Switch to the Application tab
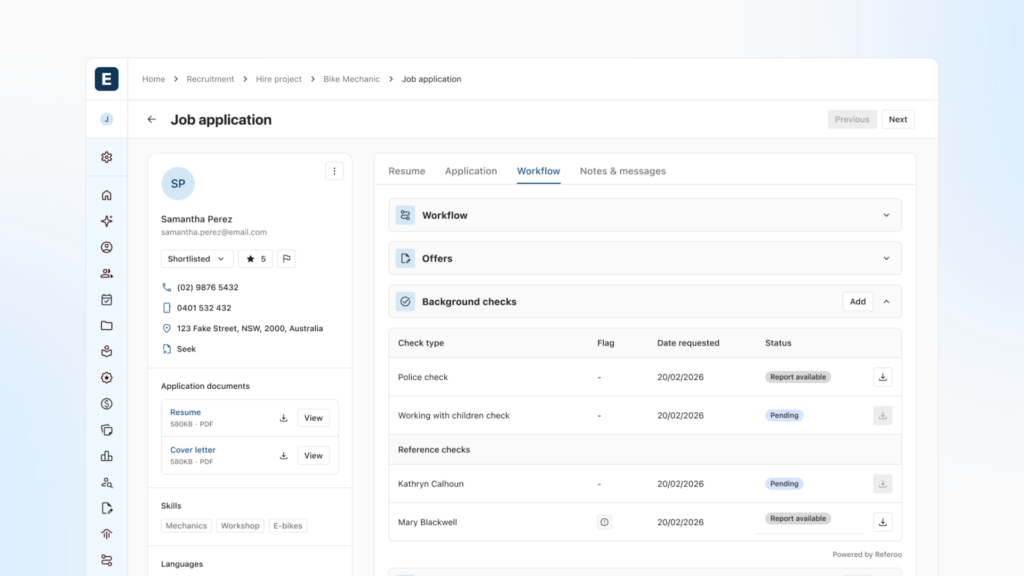1024x576 pixels. 471,171
